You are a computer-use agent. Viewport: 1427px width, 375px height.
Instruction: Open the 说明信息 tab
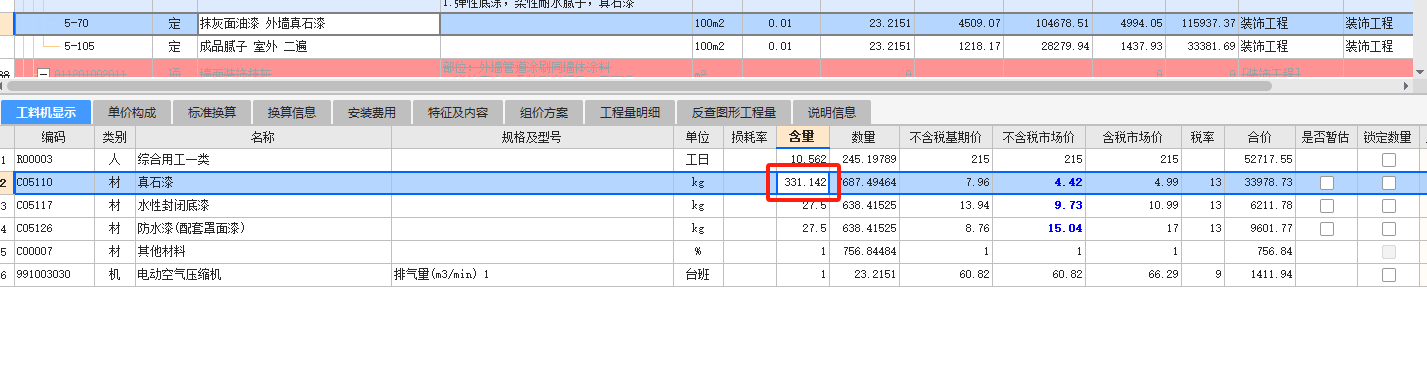click(832, 113)
